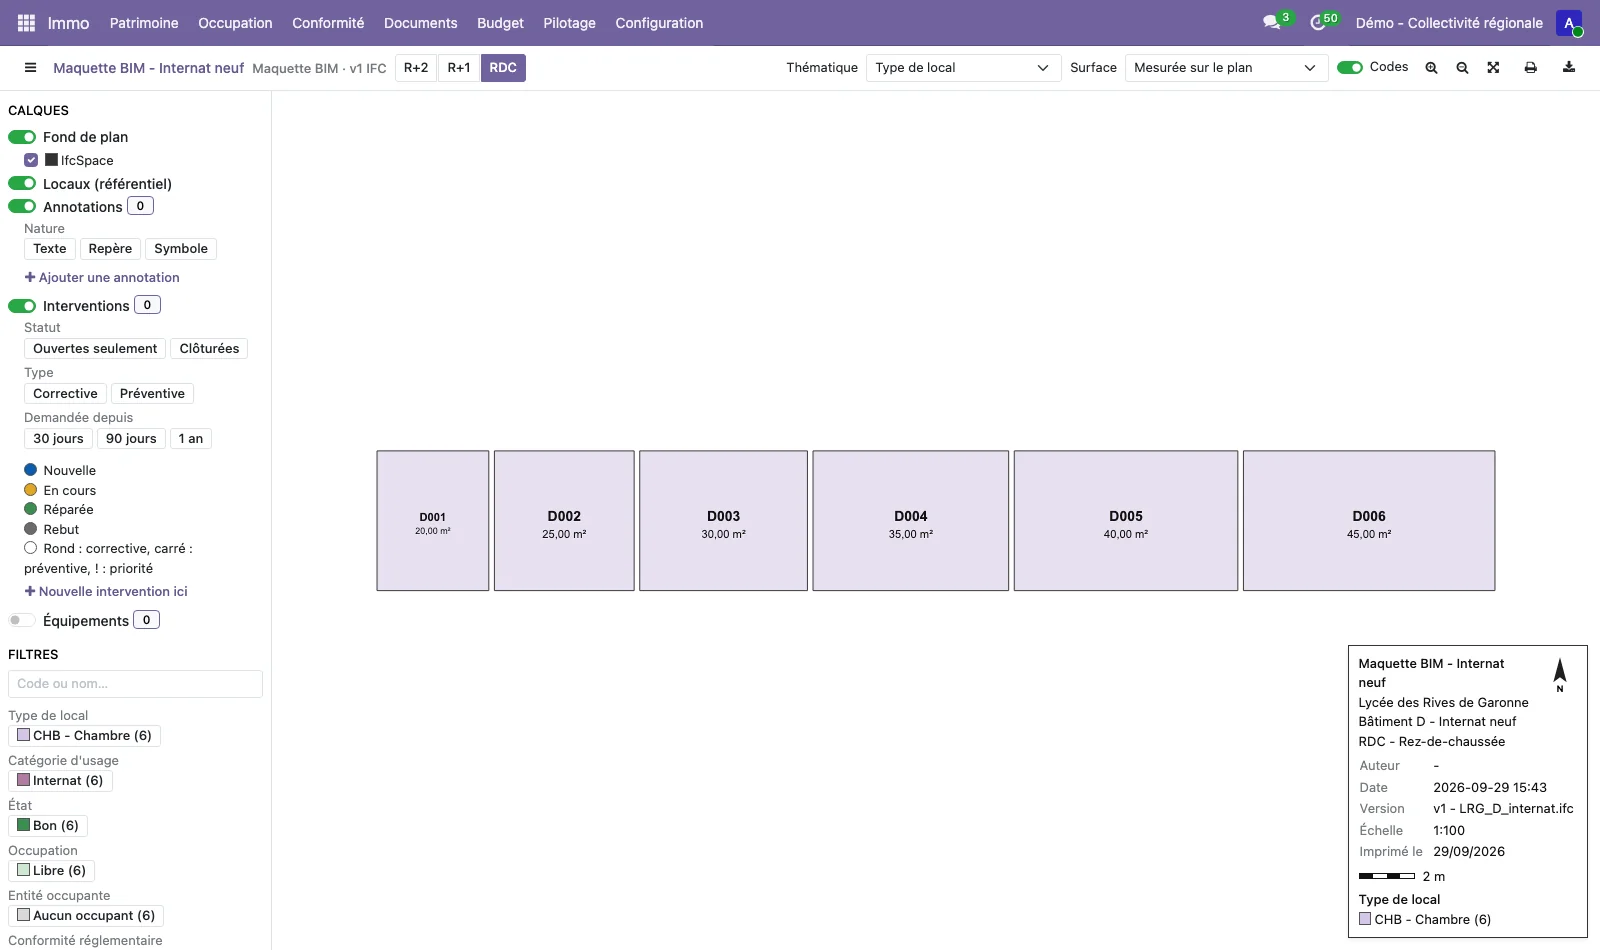Toggle Fond de plan layer

pos(22,137)
